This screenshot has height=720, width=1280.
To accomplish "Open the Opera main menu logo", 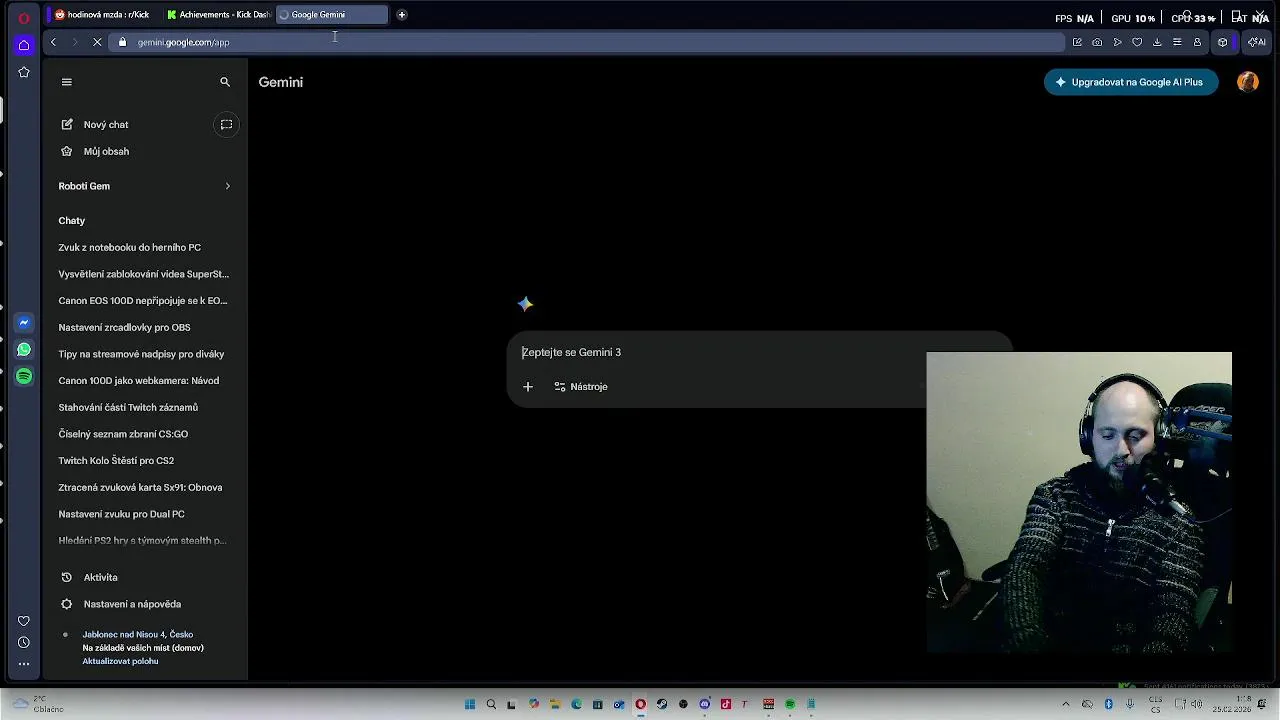I will [24, 18].
